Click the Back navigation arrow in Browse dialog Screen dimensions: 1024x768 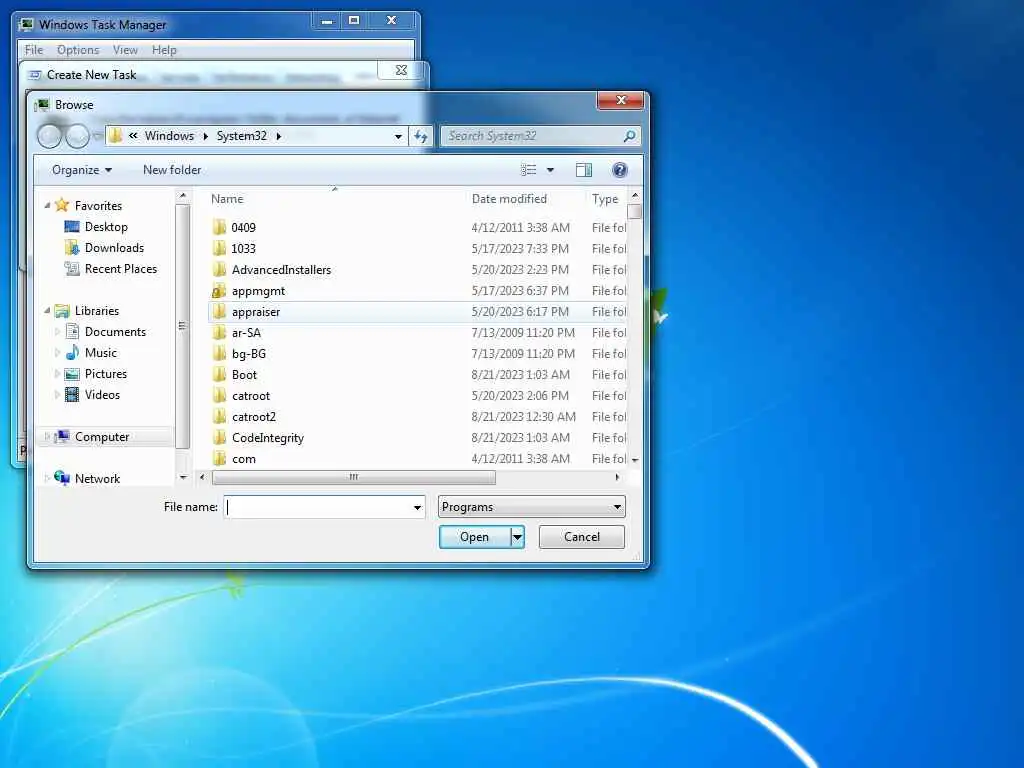49,136
